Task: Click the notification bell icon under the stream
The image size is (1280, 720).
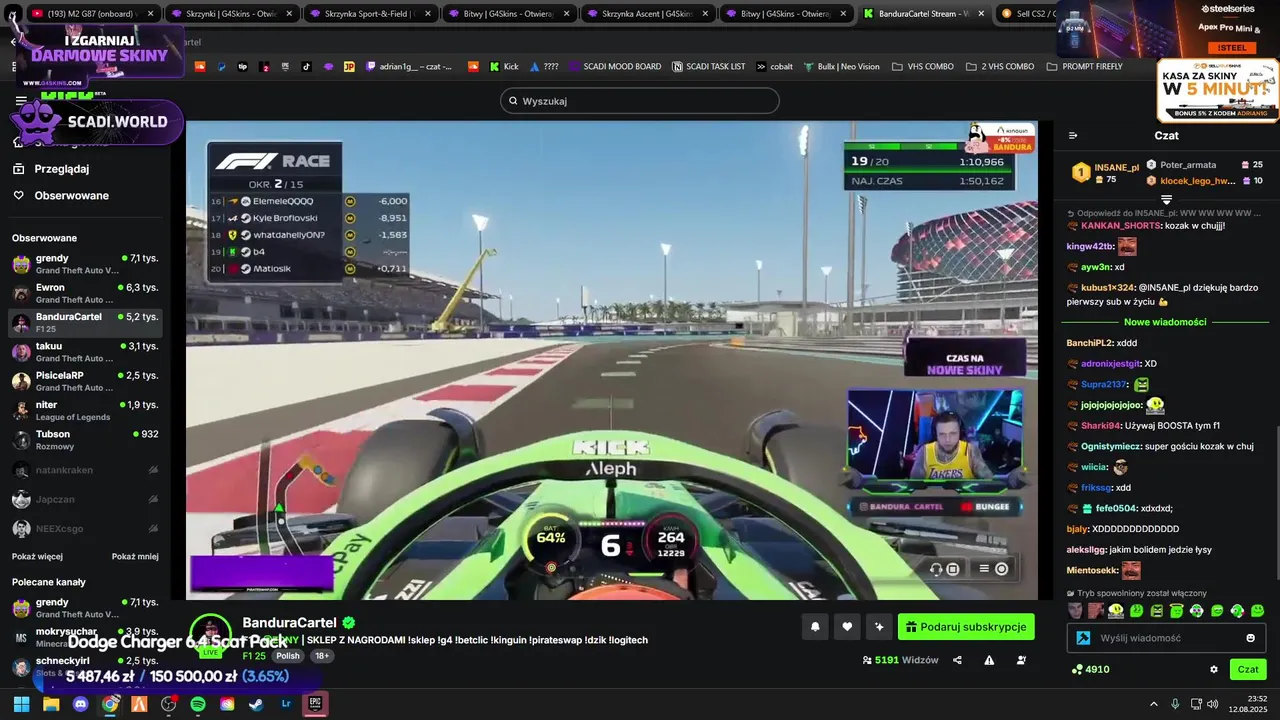Action: click(815, 627)
